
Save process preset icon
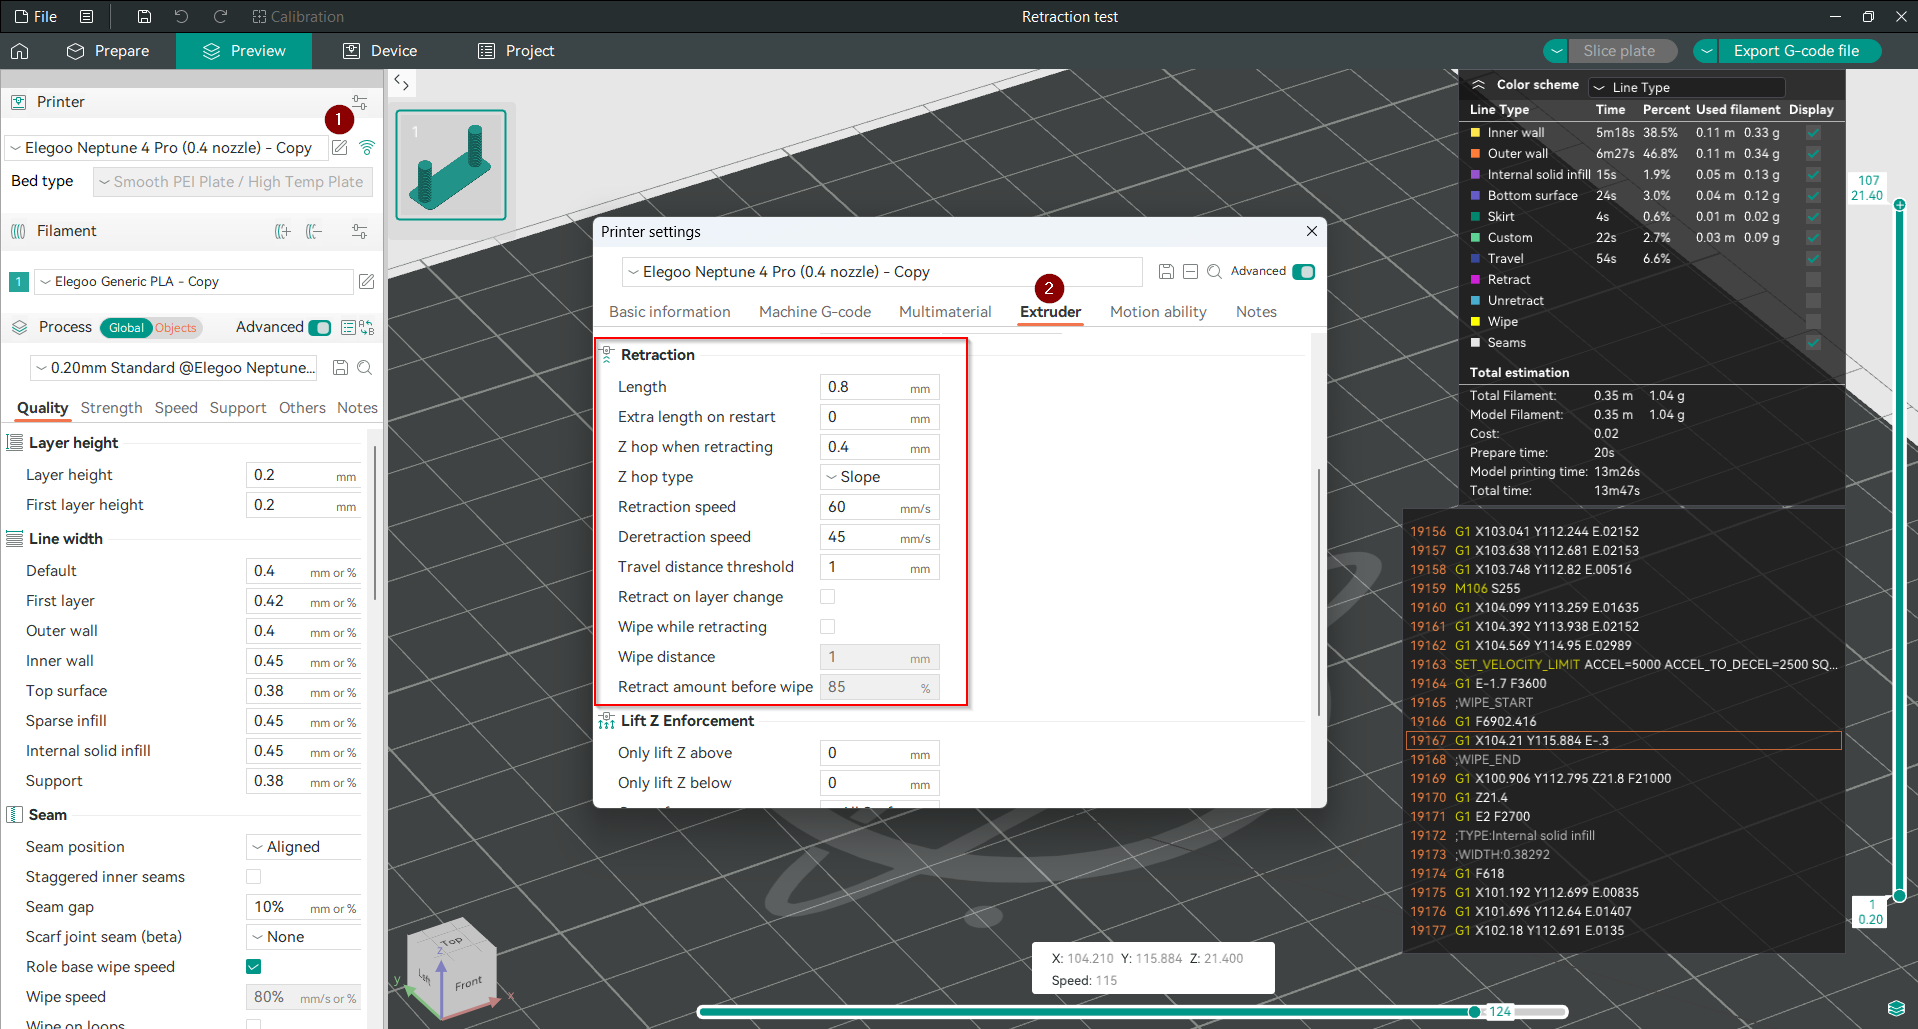click(x=340, y=367)
